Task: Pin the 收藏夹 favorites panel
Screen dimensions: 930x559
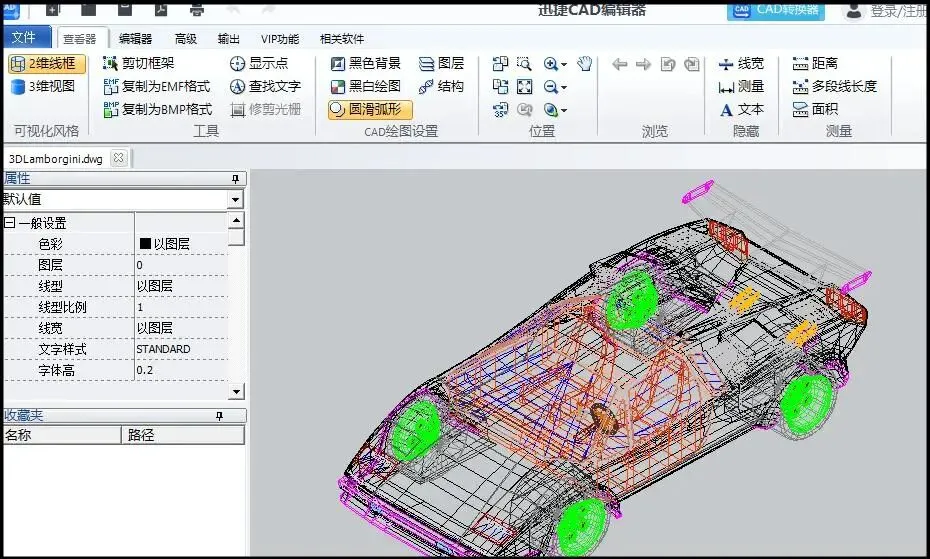Action: tap(219, 416)
